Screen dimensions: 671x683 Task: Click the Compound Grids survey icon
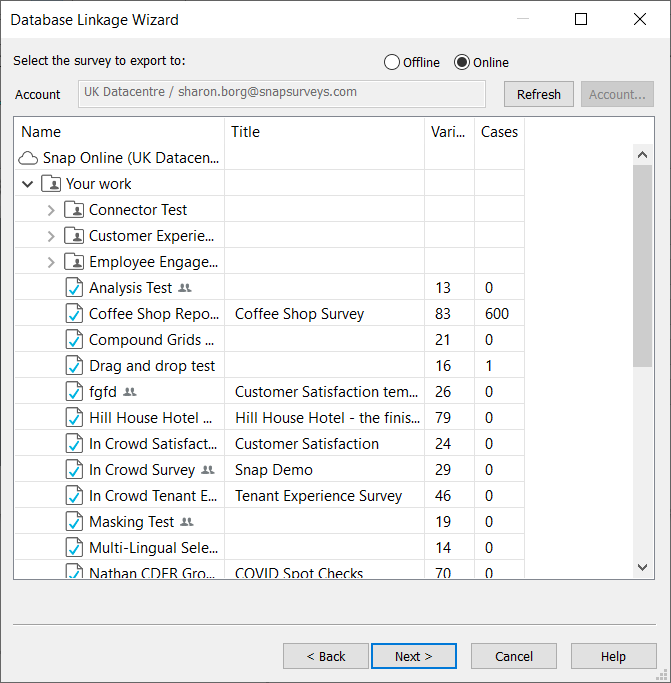click(x=74, y=340)
